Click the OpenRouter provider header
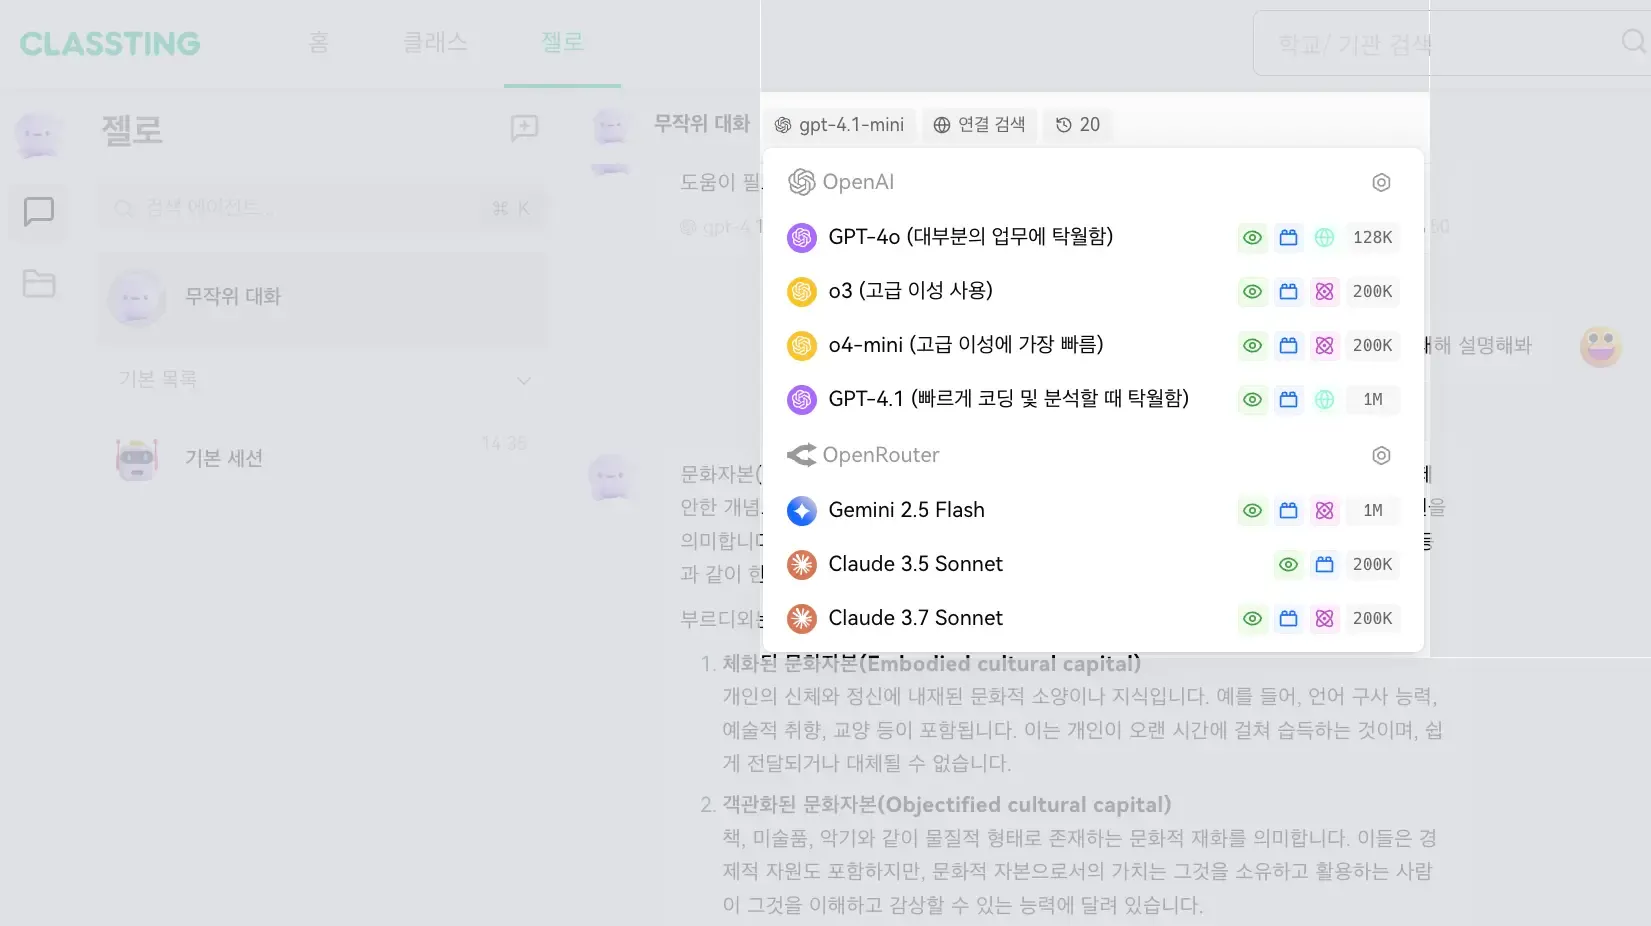 click(863, 455)
